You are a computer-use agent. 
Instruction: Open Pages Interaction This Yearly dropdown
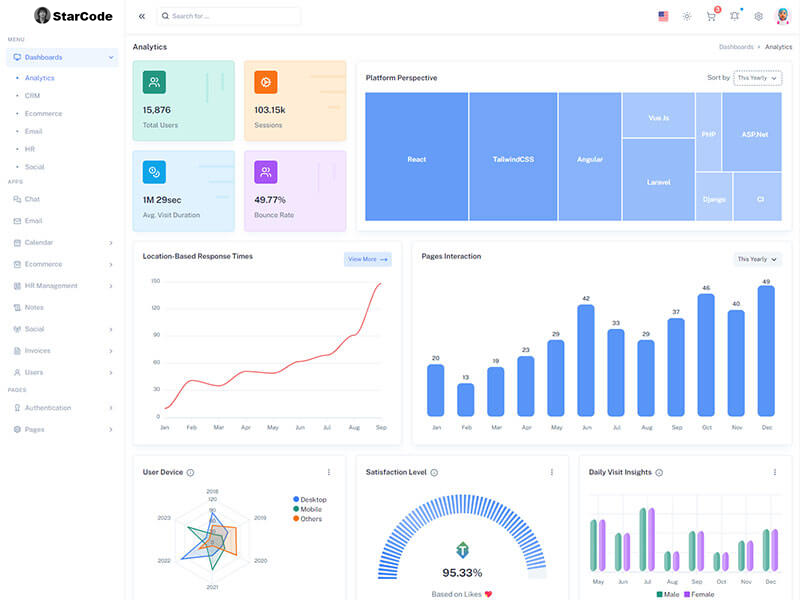click(x=757, y=259)
